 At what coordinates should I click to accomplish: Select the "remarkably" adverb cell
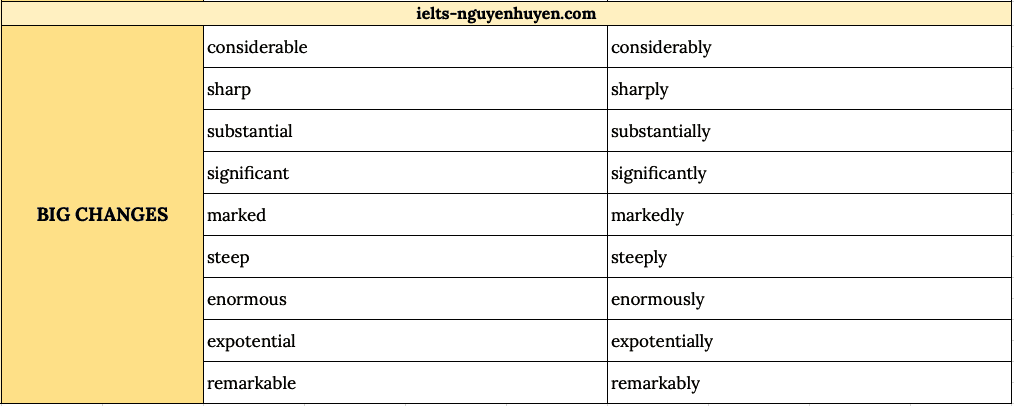point(808,383)
